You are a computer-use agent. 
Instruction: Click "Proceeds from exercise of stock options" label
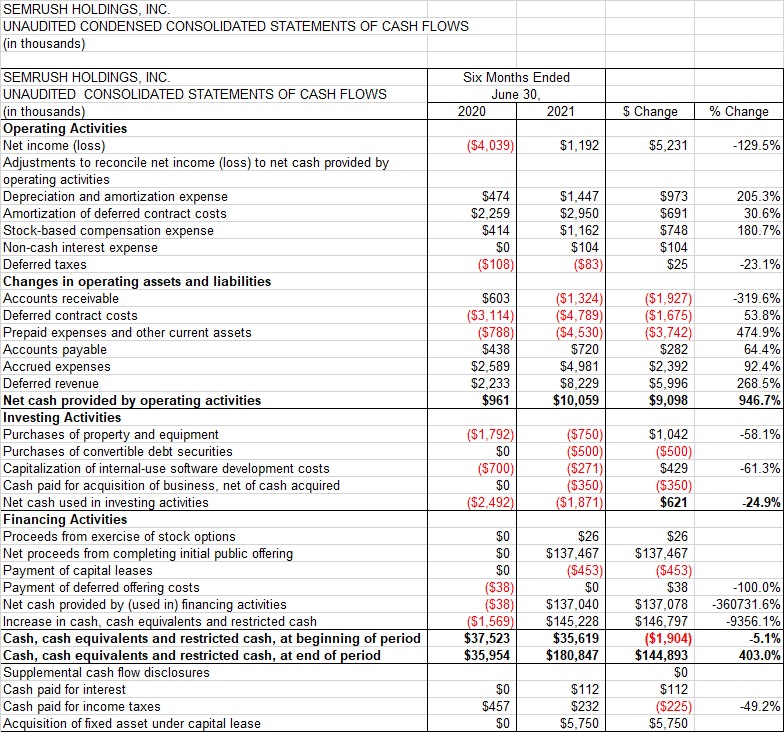119,536
